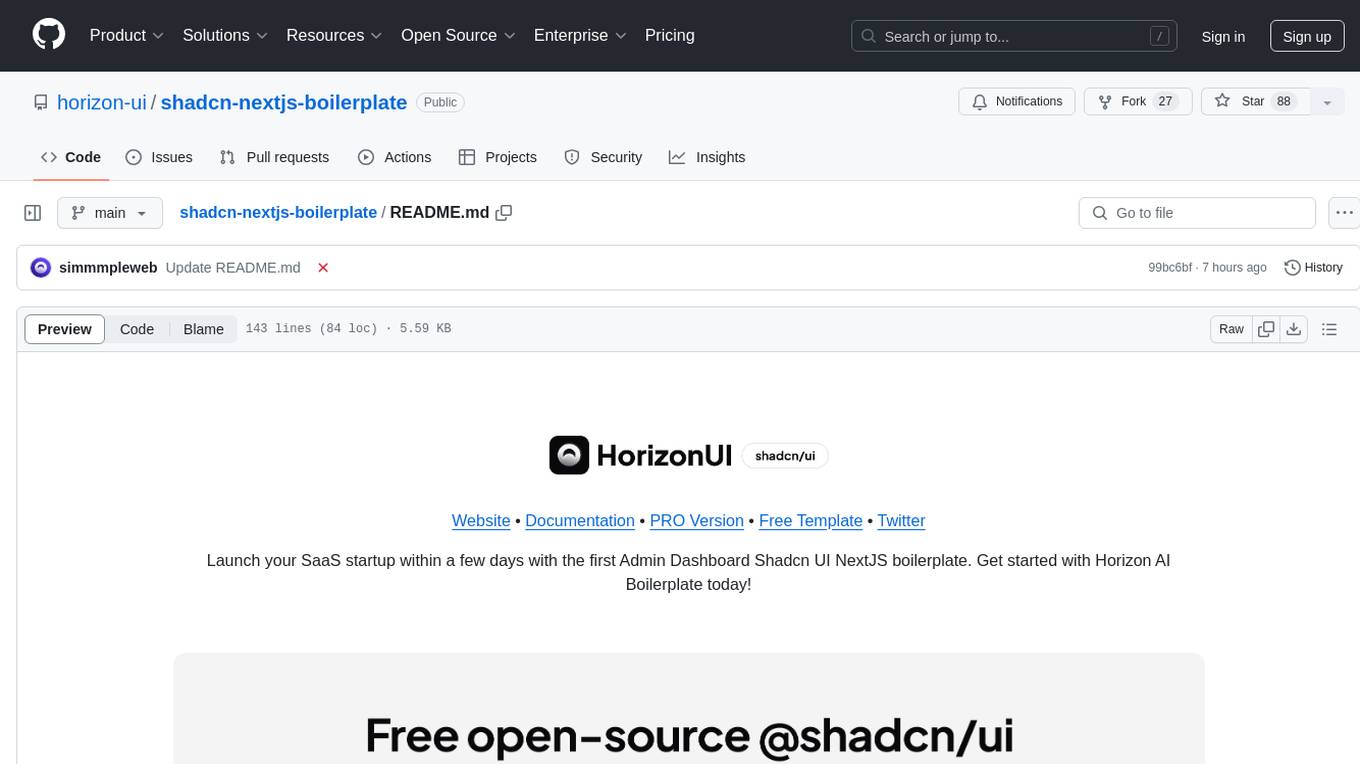Image resolution: width=1360 pixels, height=764 pixels.
Task: Open the more file actions menu
Action: pyautogui.click(x=1344, y=213)
